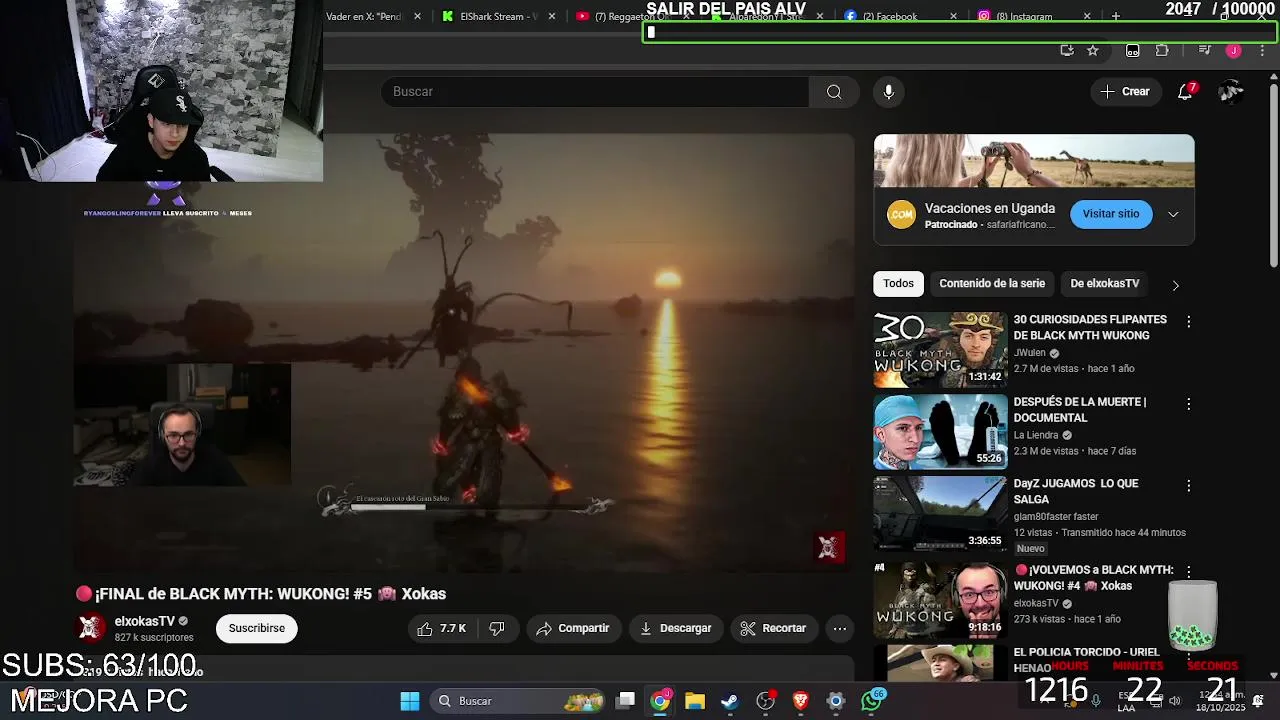Click the YouTube search magnifier button
The width and height of the screenshot is (1280, 720).
[834, 91]
